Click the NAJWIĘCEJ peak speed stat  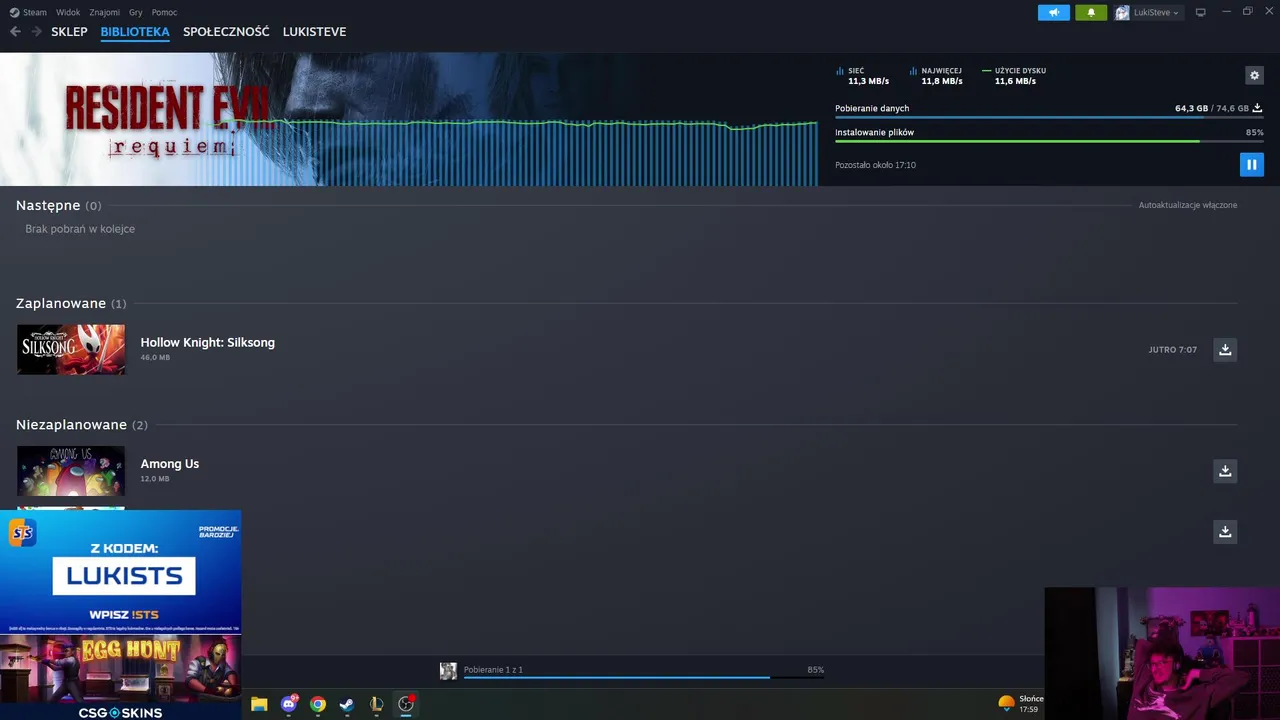point(936,76)
